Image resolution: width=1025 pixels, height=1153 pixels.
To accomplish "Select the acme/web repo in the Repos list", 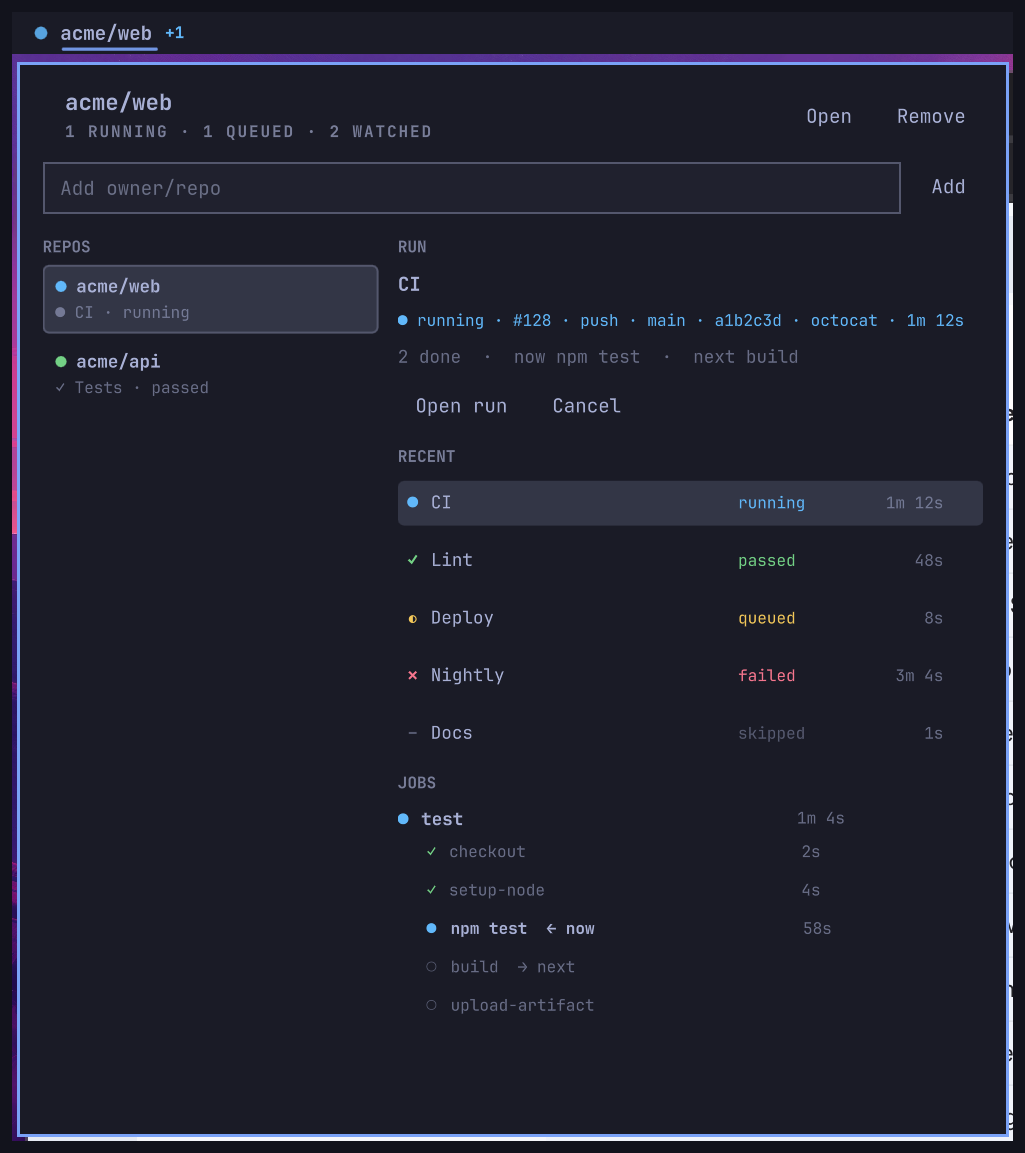I will (210, 299).
